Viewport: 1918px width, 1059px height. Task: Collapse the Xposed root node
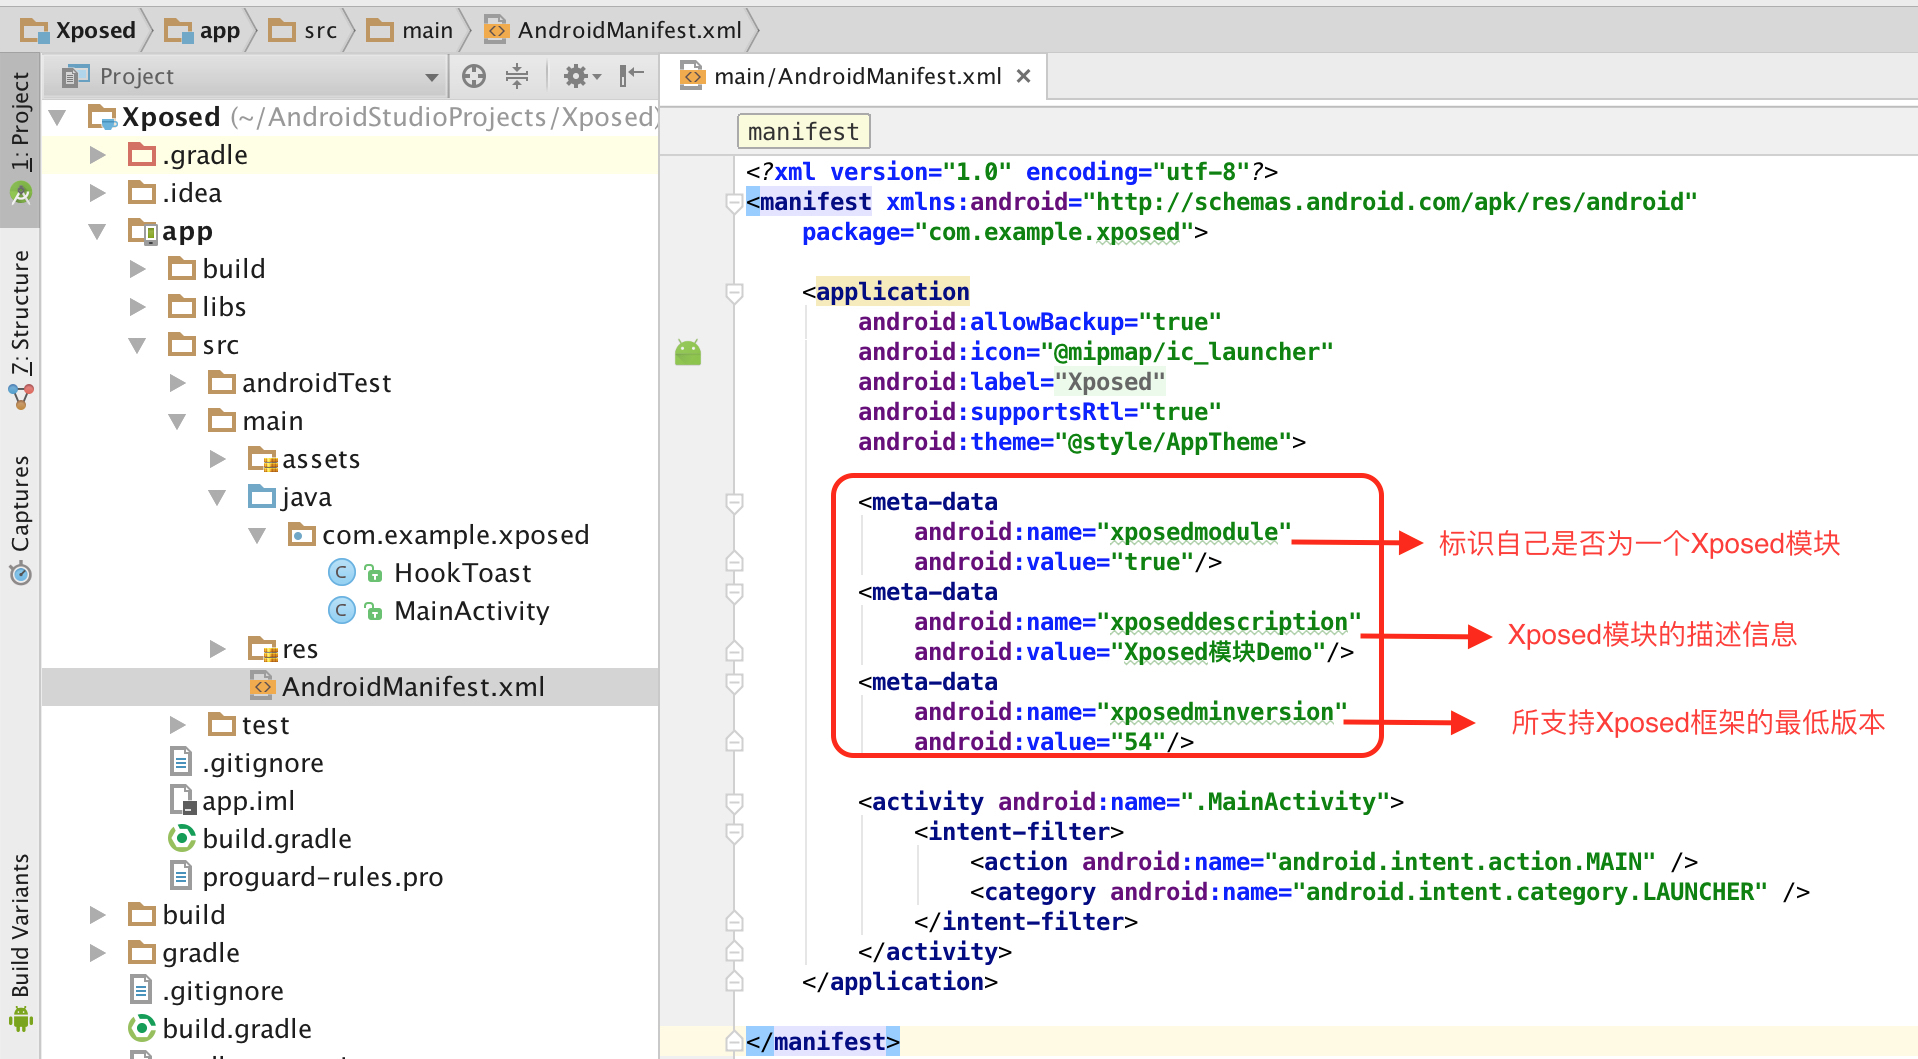click(x=58, y=117)
